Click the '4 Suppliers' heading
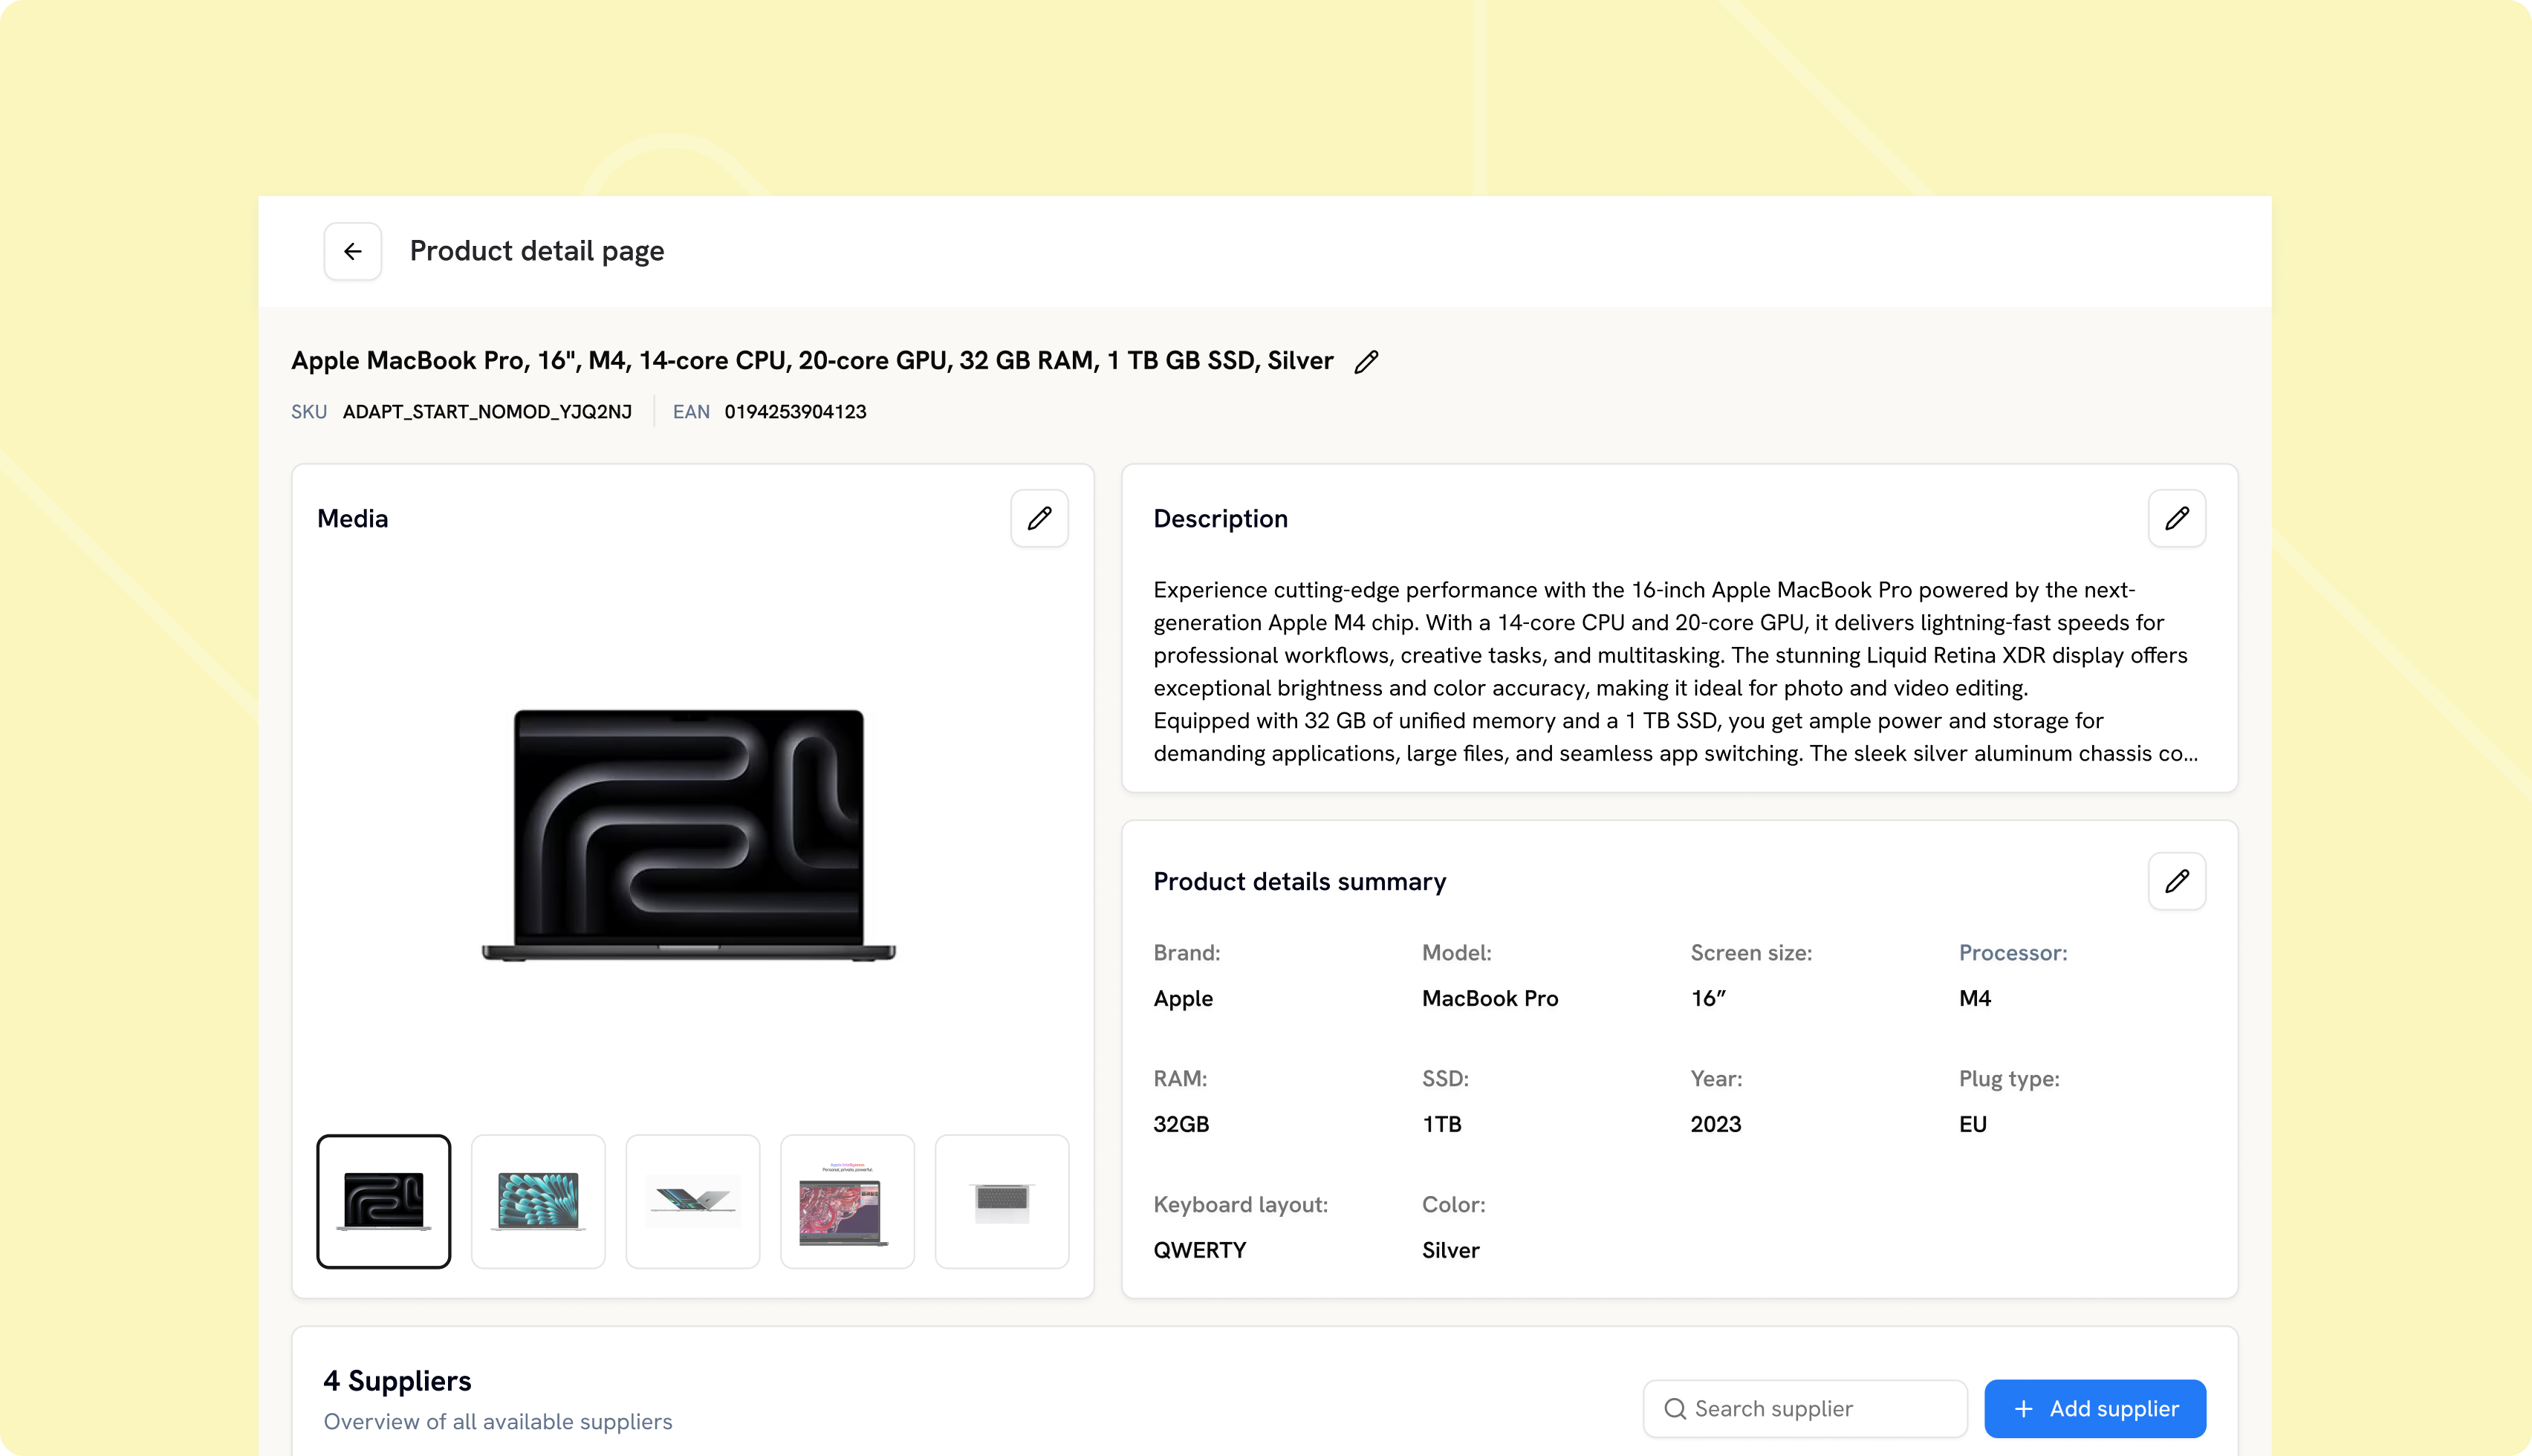2532x1456 pixels. (397, 1381)
